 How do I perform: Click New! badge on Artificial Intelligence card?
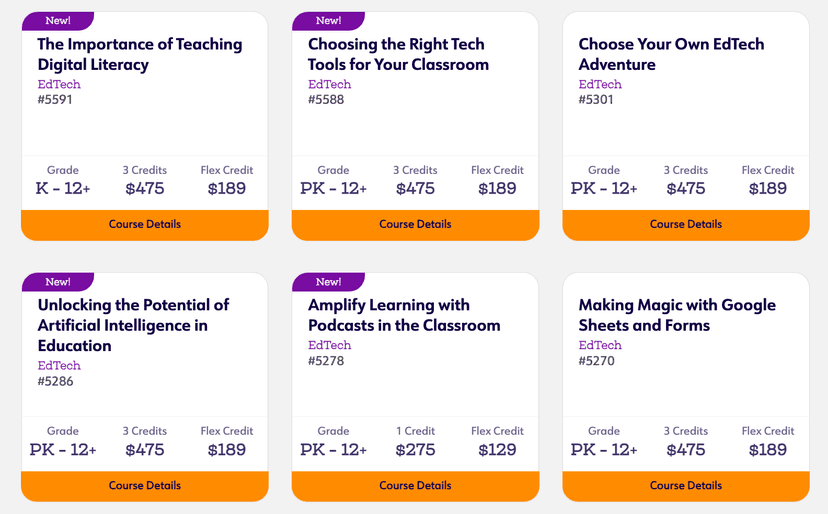58,282
